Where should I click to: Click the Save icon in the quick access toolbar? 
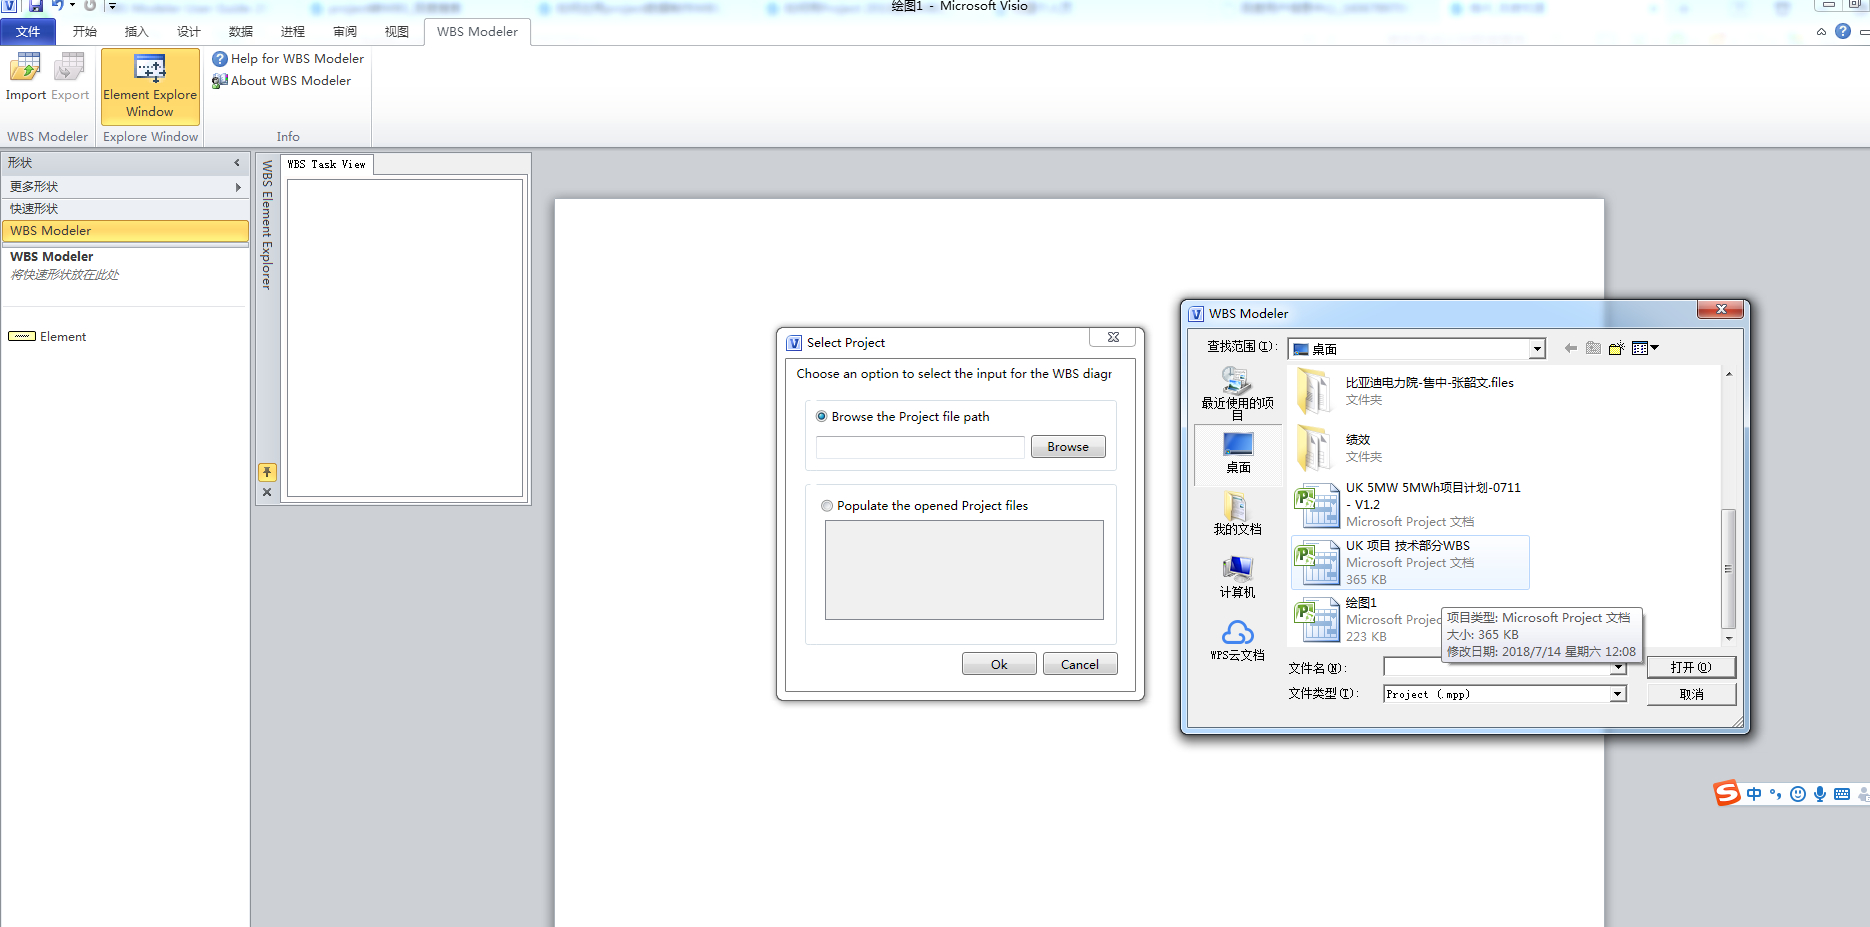[x=35, y=6]
